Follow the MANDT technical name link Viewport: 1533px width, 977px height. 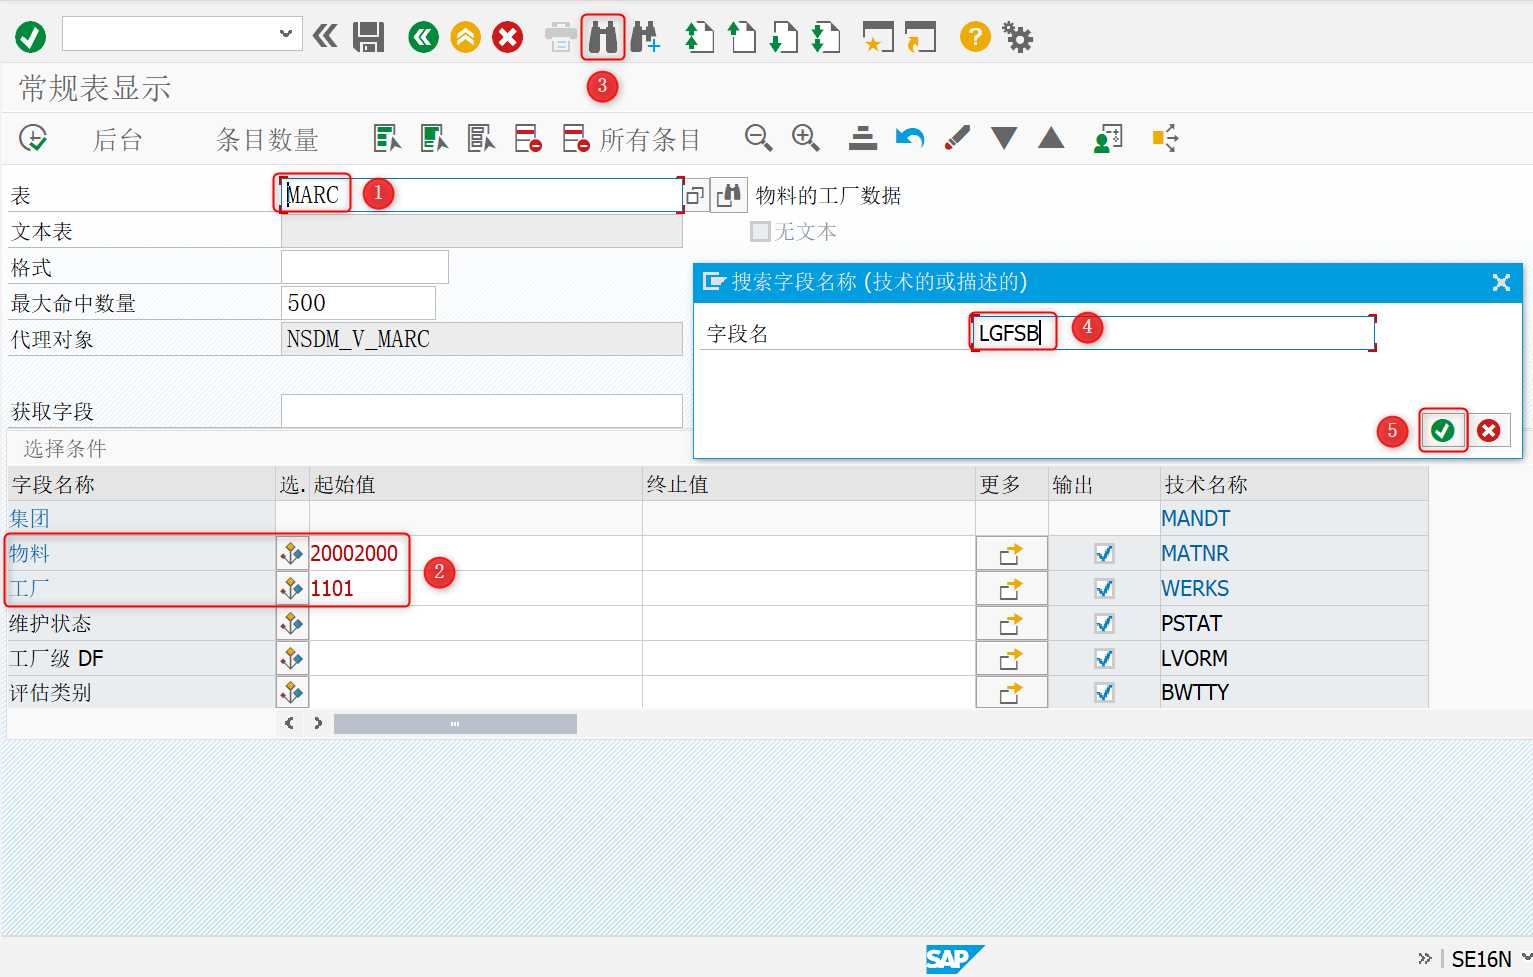pos(1196,518)
